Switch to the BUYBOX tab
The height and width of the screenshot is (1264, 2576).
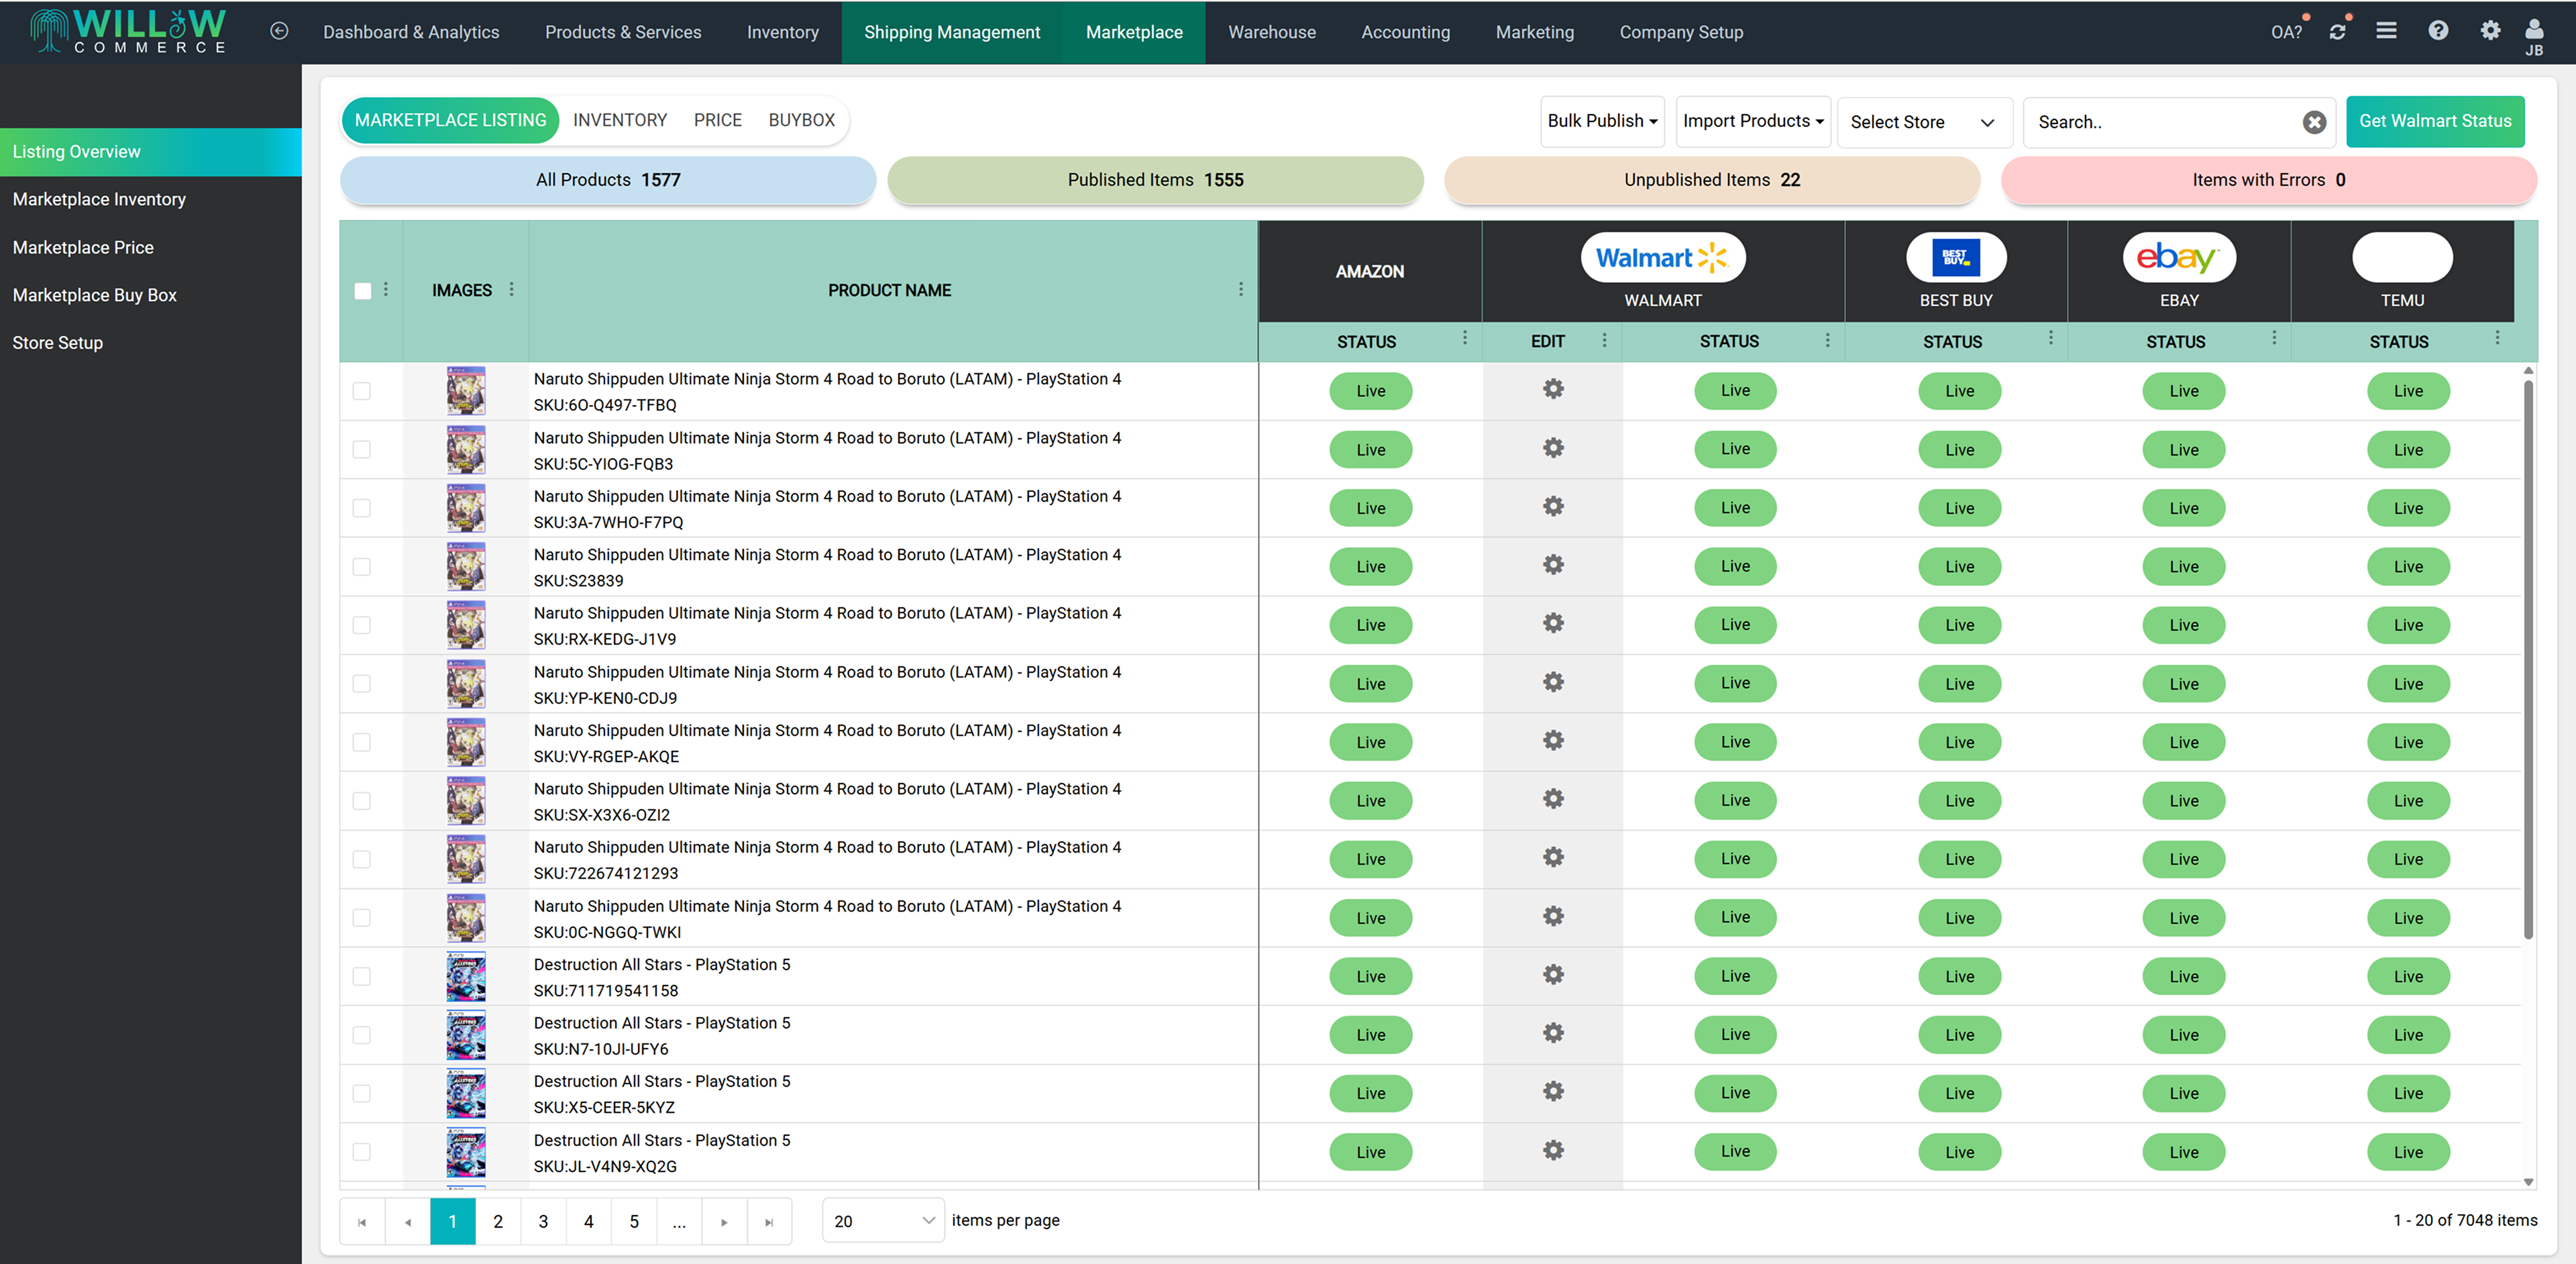[801, 120]
